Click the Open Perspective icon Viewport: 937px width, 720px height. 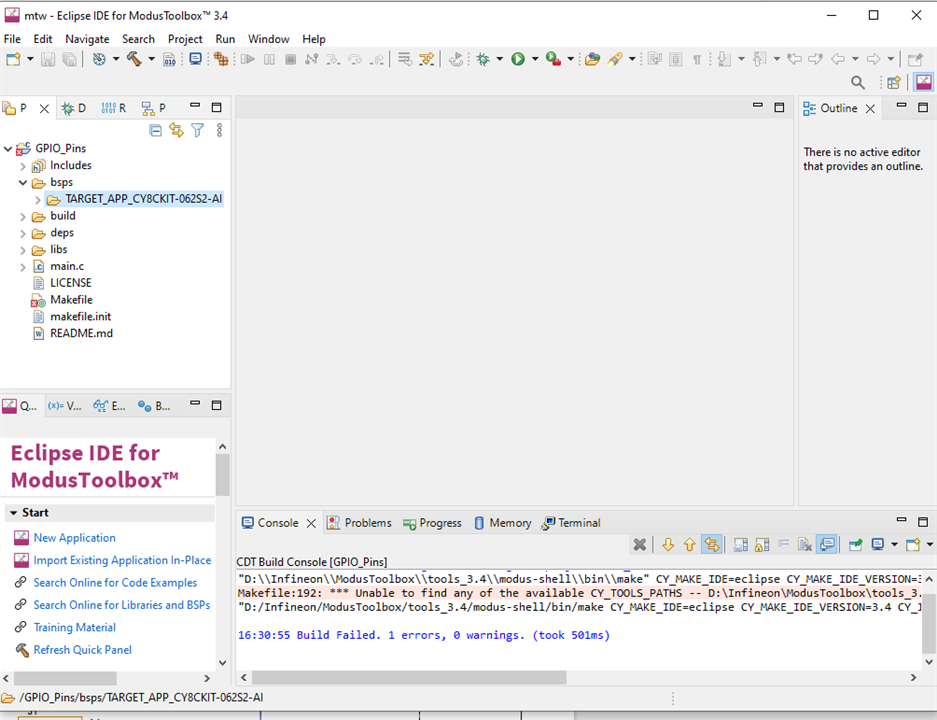click(x=893, y=82)
